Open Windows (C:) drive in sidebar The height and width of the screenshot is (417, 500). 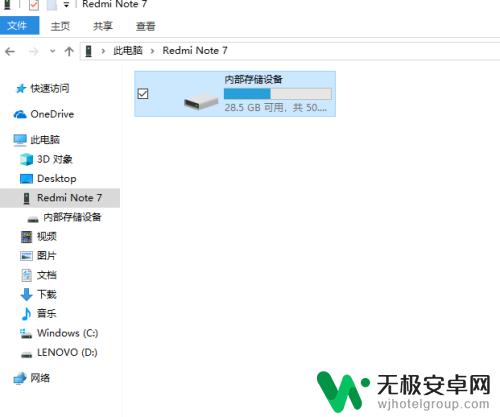68,333
